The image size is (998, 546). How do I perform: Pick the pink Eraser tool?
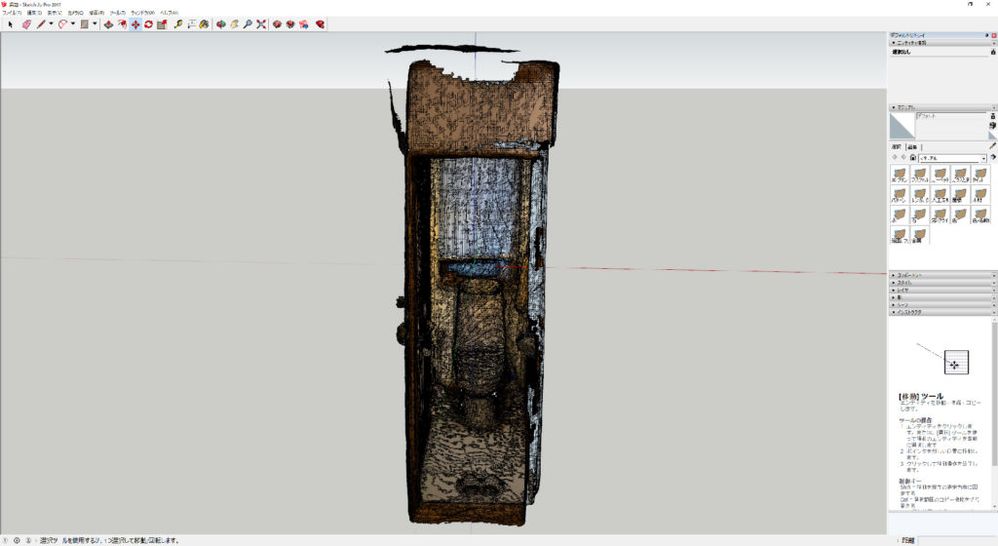[26, 24]
